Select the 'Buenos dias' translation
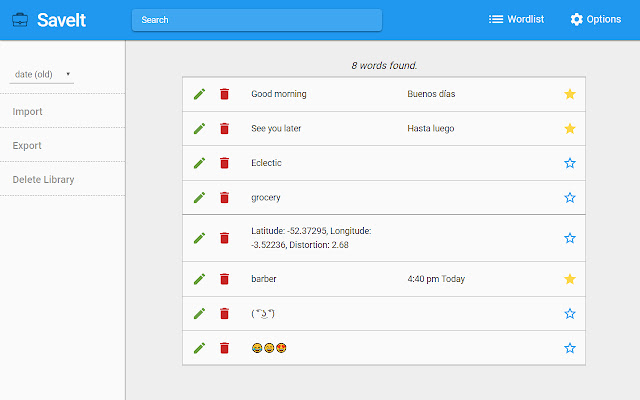This screenshot has height=400, width=640. click(x=431, y=94)
